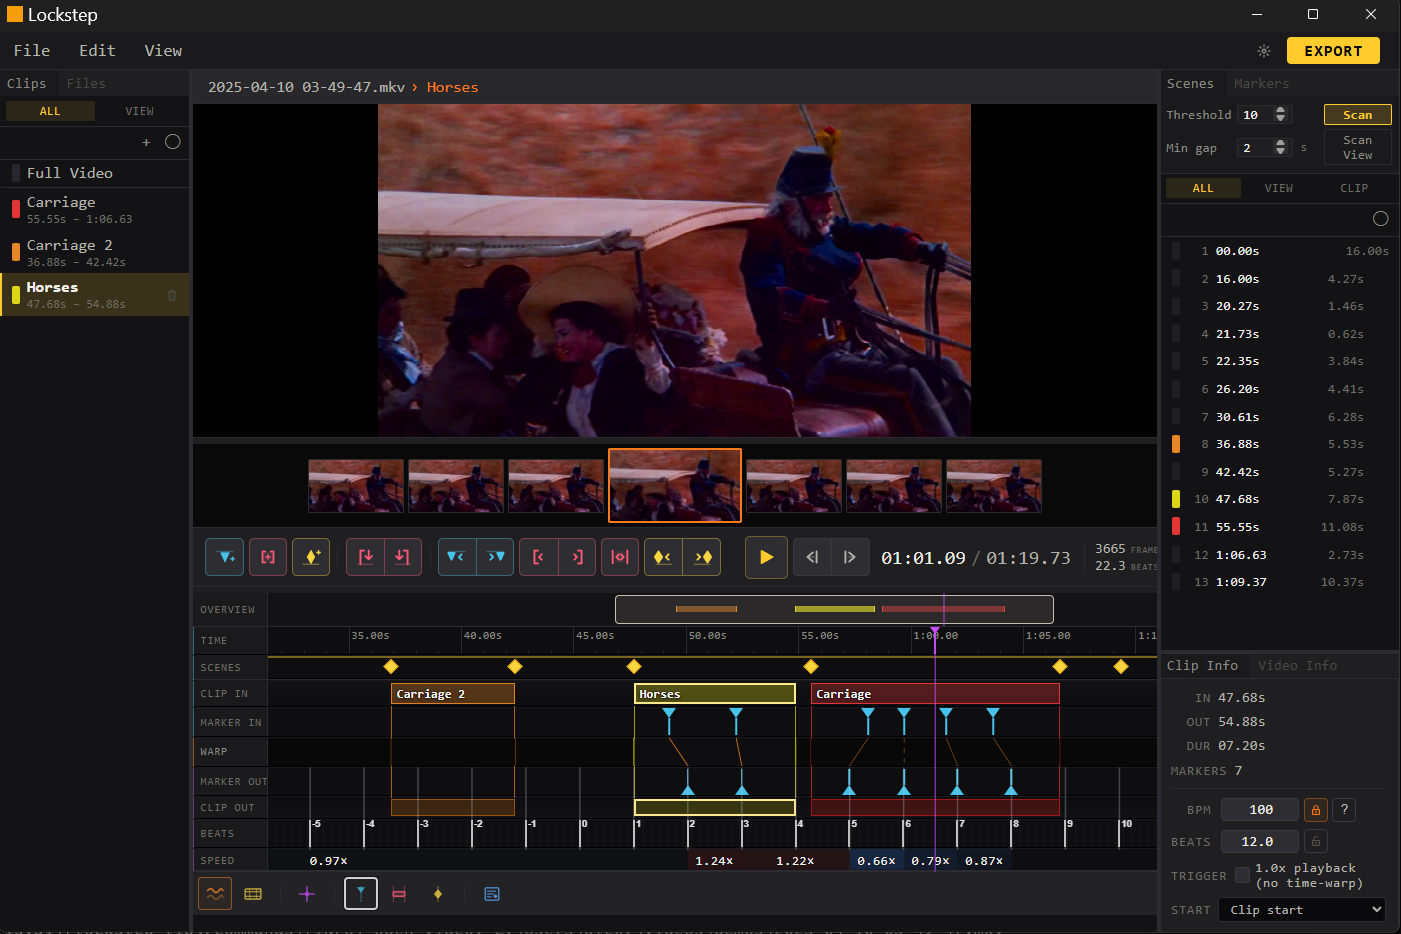Jump to previous marker icon
Image resolution: width=1401 pixels, height=934 pixels.
[457, 557]
